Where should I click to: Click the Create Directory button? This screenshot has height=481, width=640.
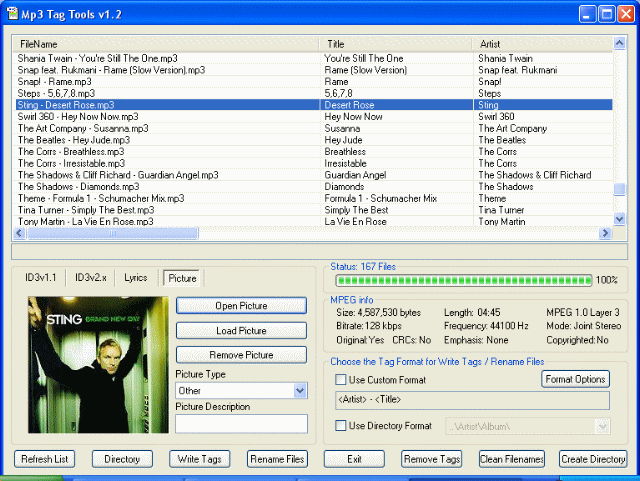(593, 459)
